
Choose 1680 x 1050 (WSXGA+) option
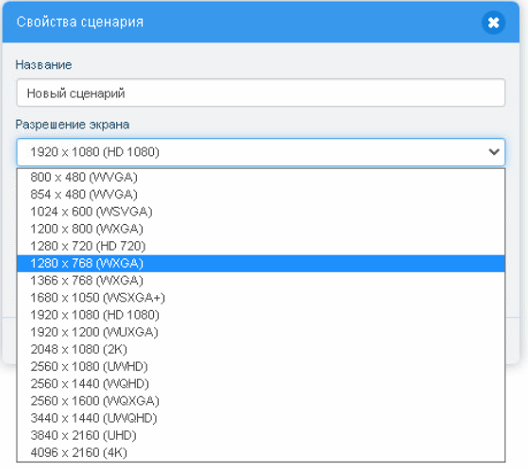pyautogui.click(x=261, y=298)
